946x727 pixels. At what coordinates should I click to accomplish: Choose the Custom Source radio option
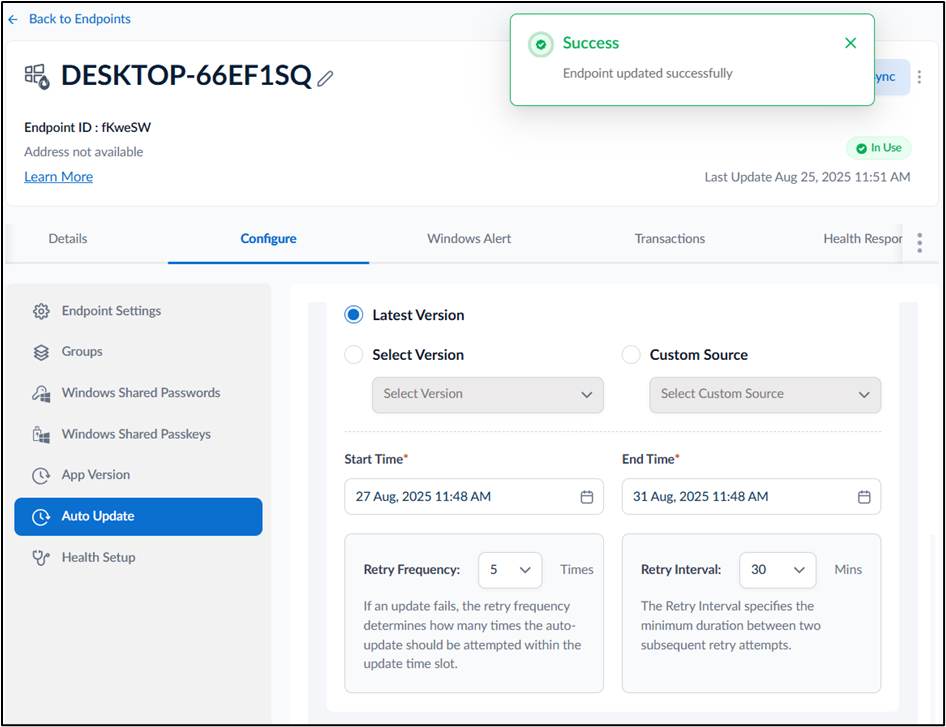click(x=631, y=355)
